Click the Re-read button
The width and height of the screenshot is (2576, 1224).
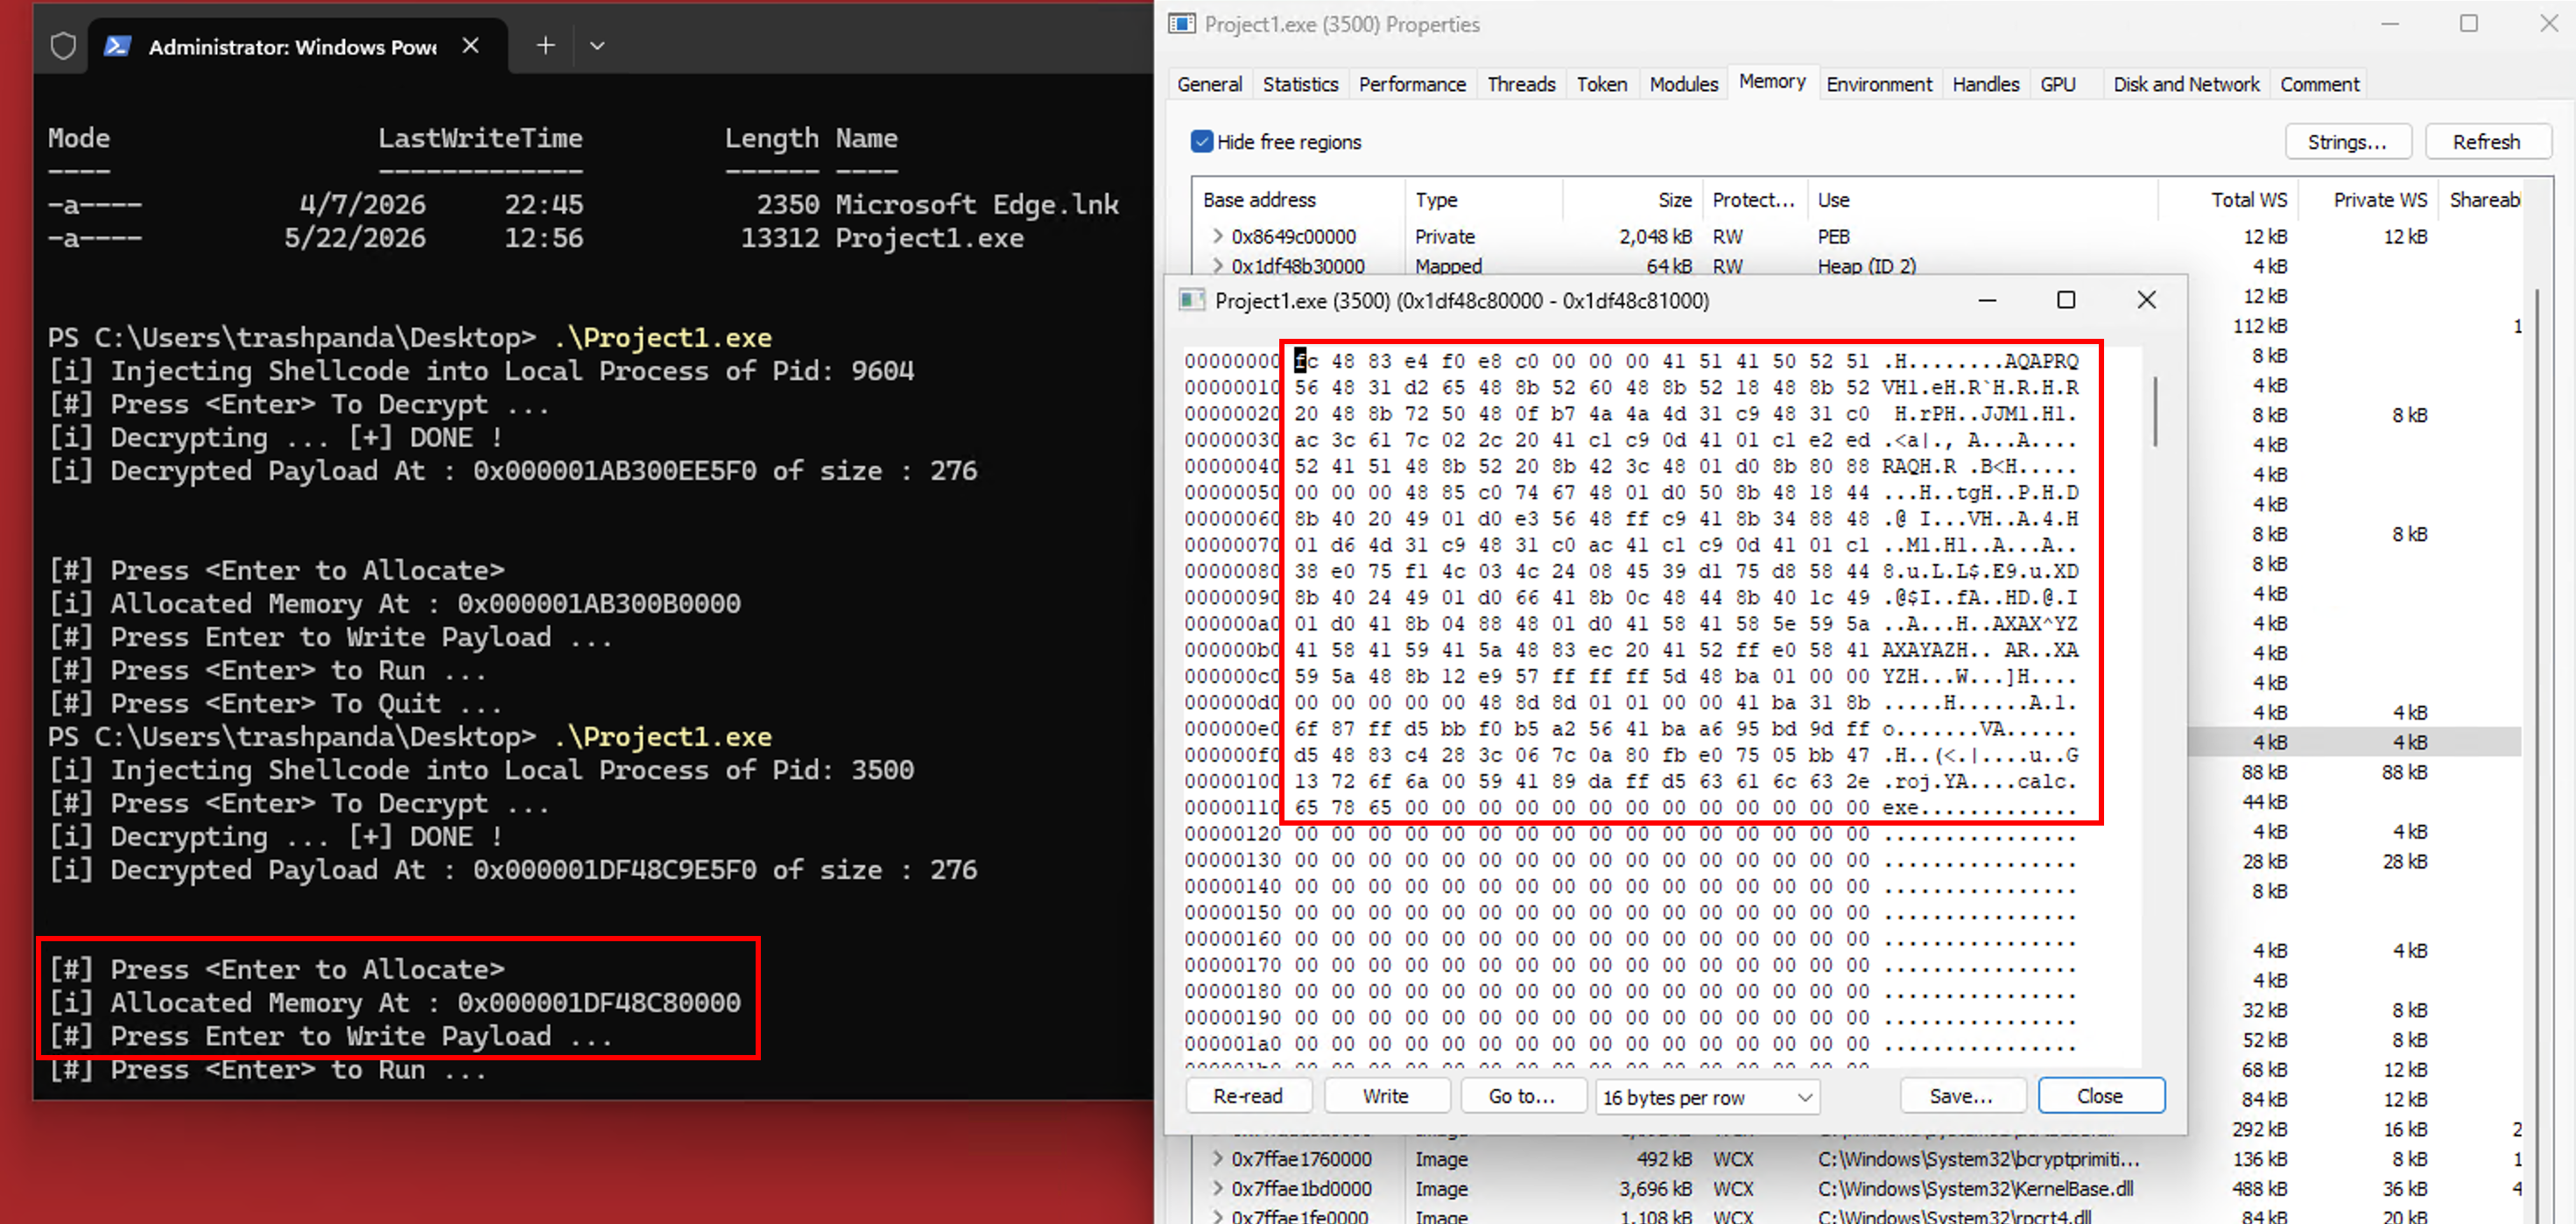pyautogui.click(x=1248, y=1096)
